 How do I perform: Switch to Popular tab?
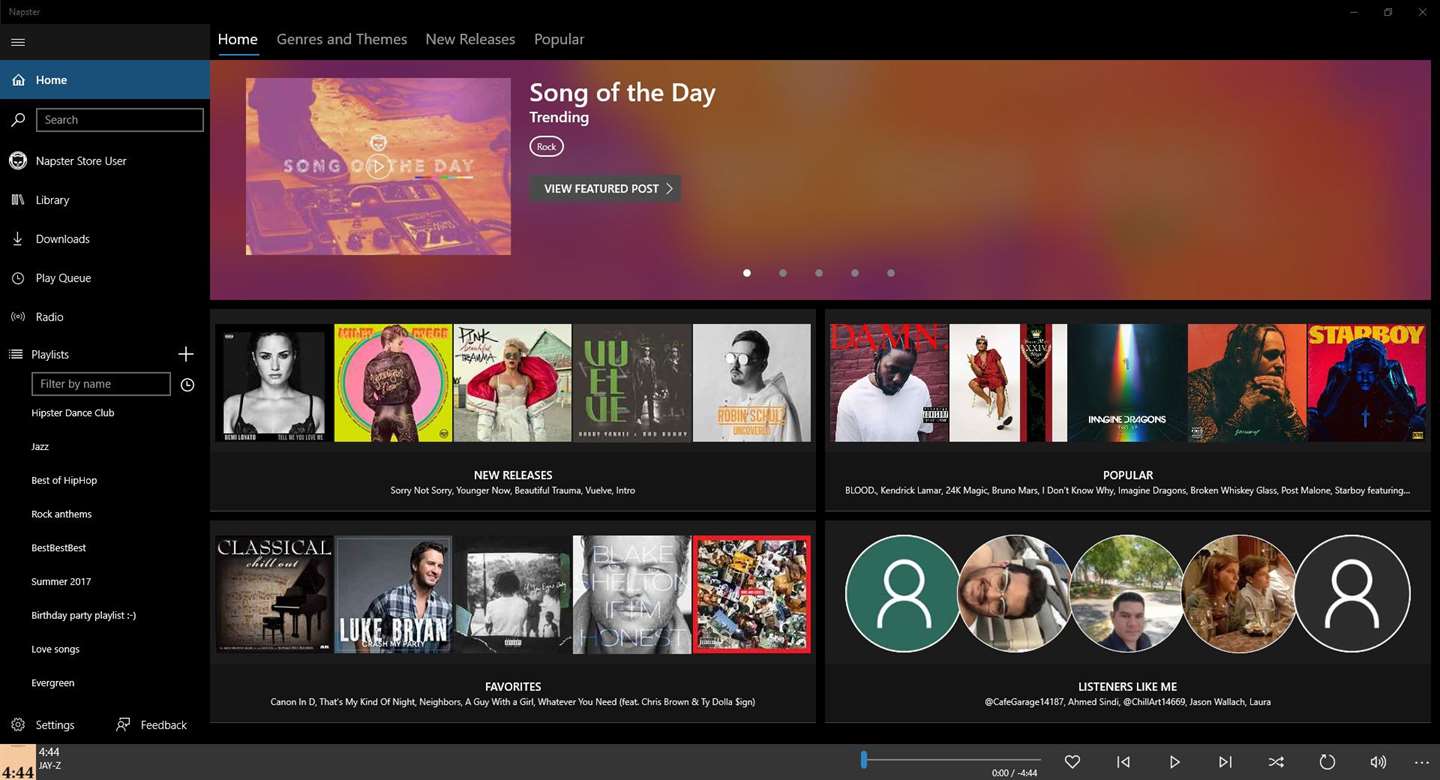559,39
